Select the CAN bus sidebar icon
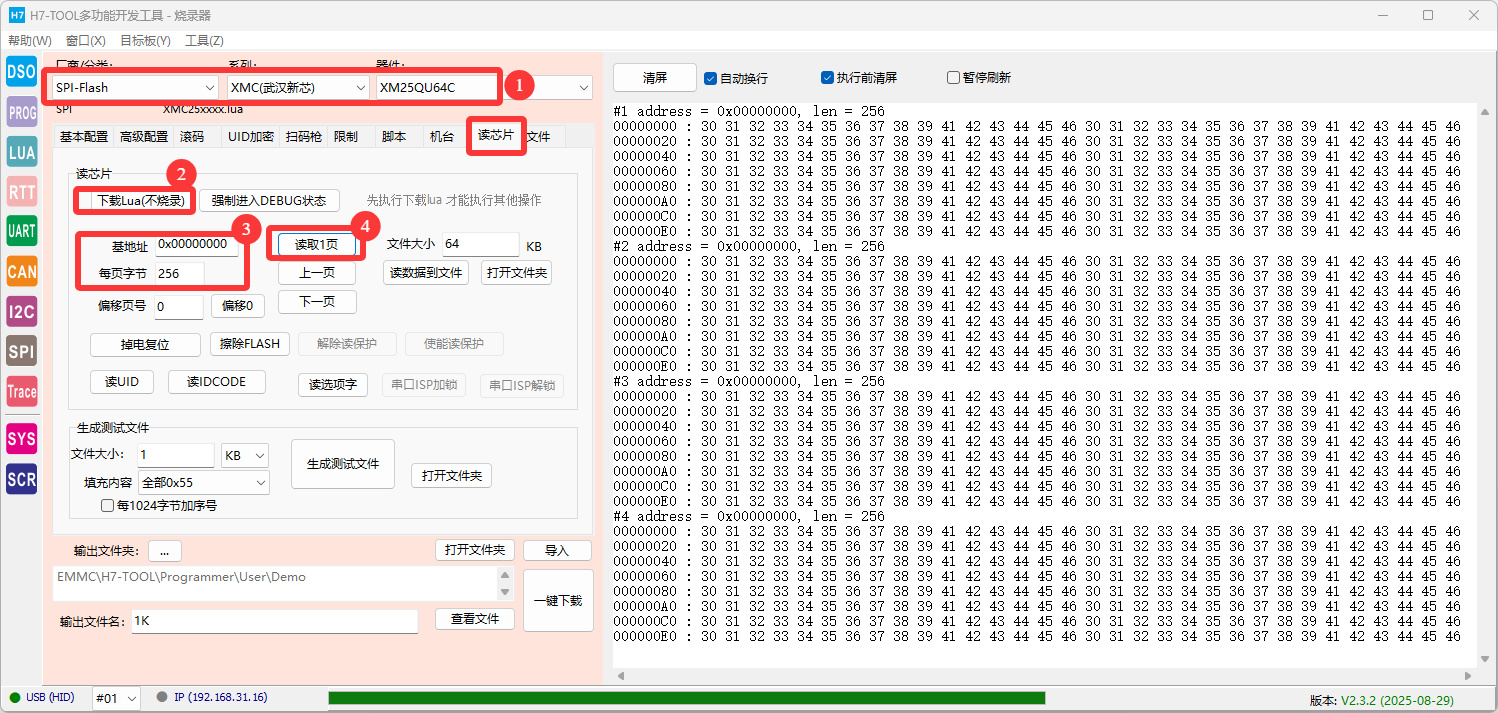This screenshot has width=1498, height=713. coord(21,271)
